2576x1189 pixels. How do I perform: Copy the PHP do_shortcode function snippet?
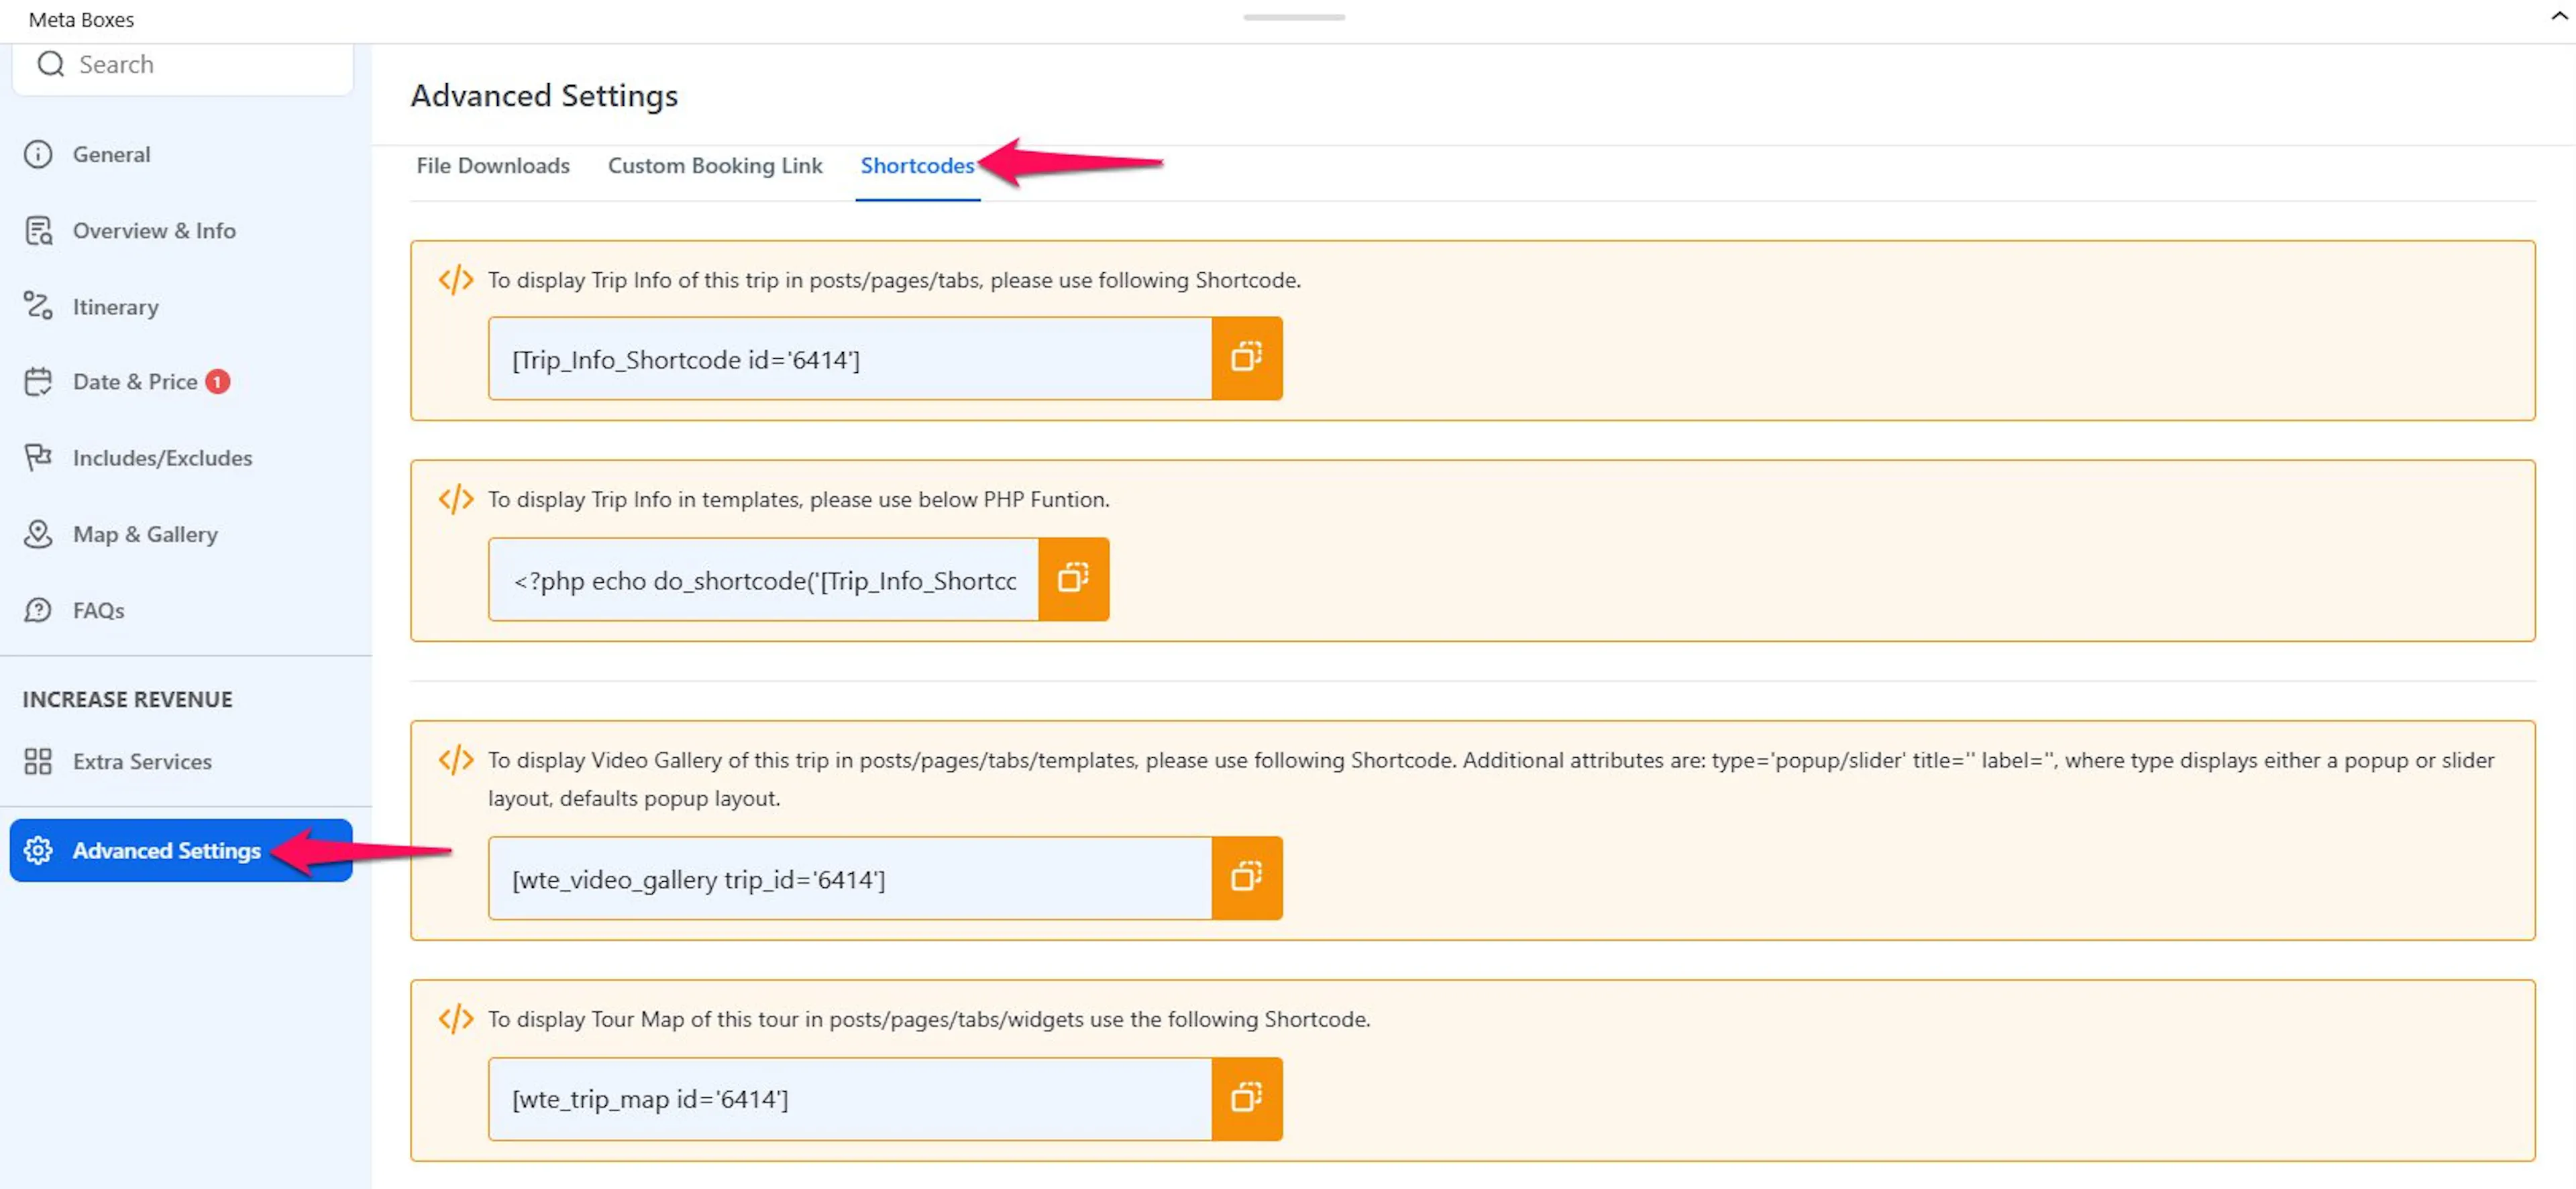[1073, 579]
